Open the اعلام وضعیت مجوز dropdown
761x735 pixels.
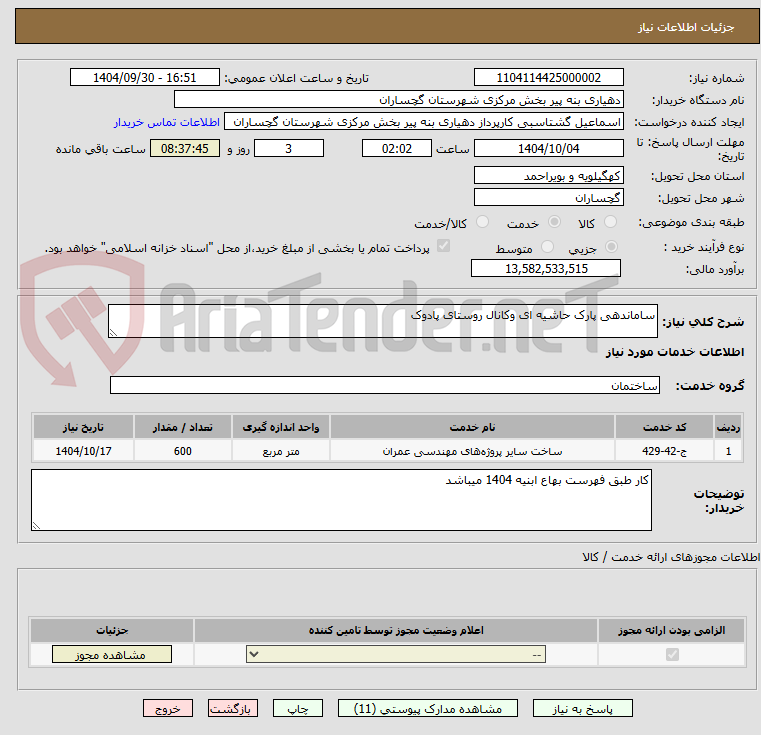(x=396, y=654)
